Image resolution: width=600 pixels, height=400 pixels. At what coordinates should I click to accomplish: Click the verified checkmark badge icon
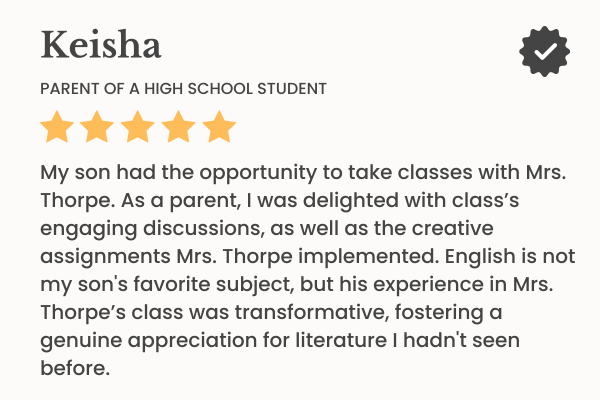point(544,51)
